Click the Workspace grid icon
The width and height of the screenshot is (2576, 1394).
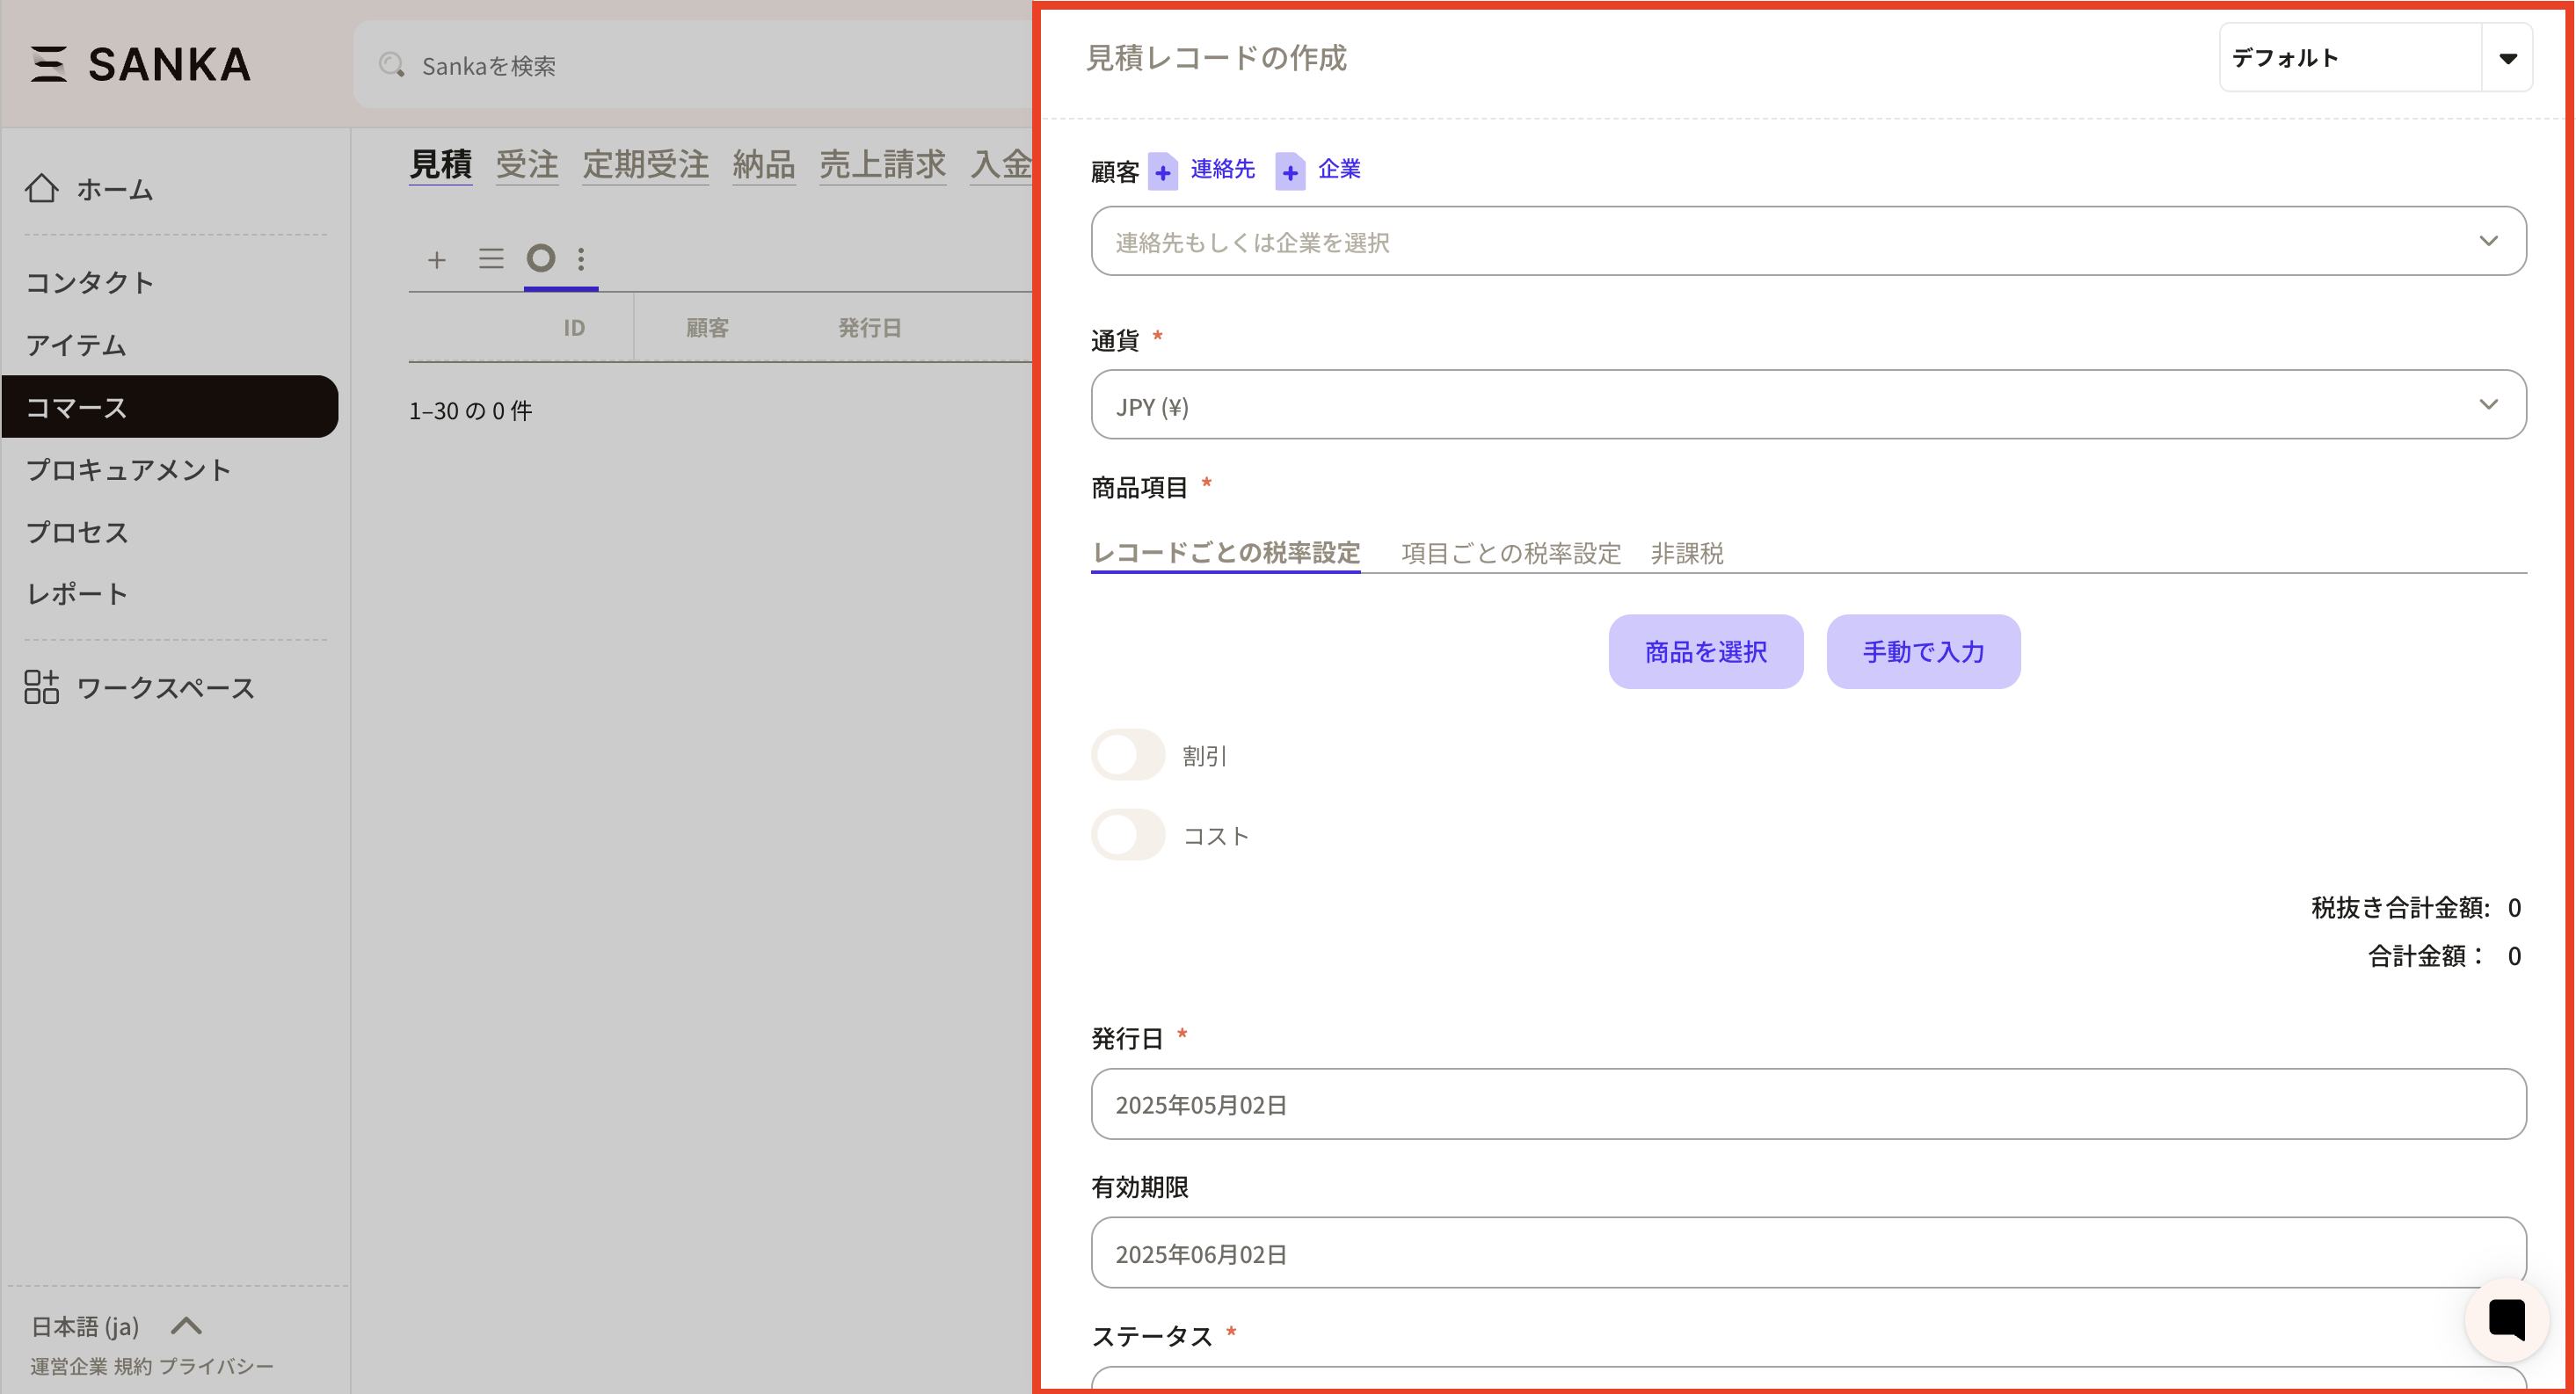point(42,687)
